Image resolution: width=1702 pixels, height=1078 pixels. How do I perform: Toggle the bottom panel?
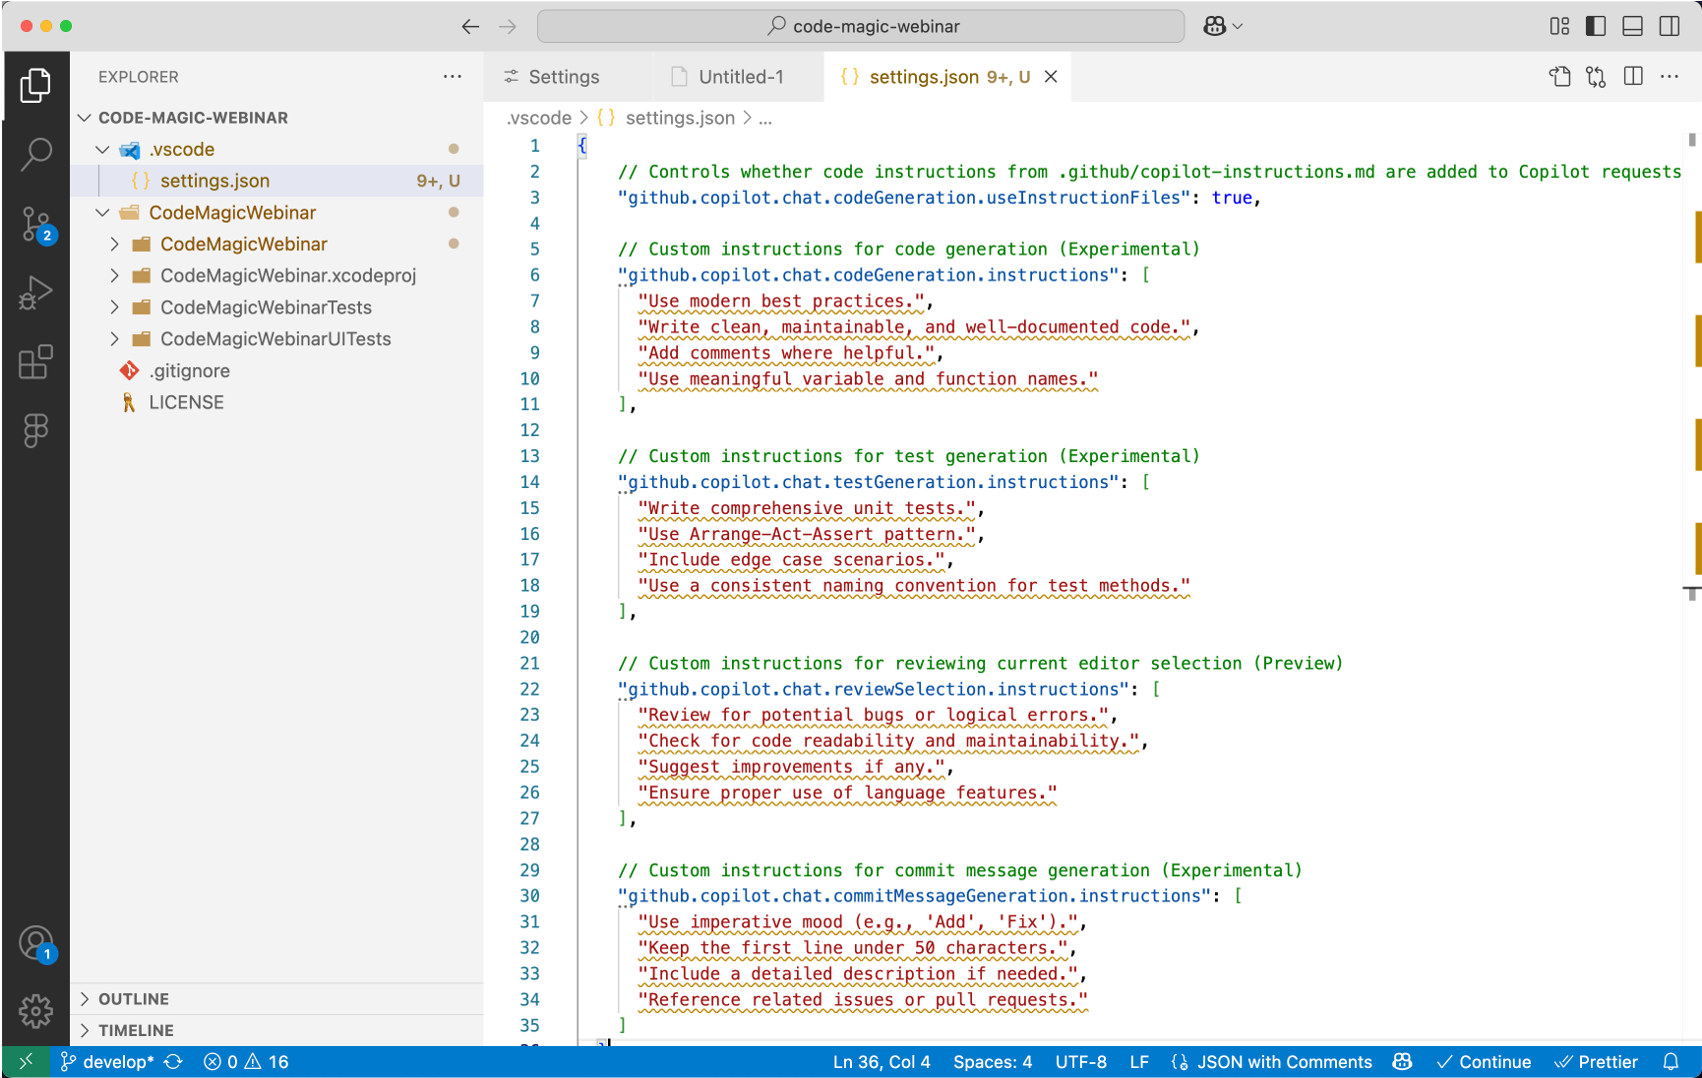click(1633, 26)
